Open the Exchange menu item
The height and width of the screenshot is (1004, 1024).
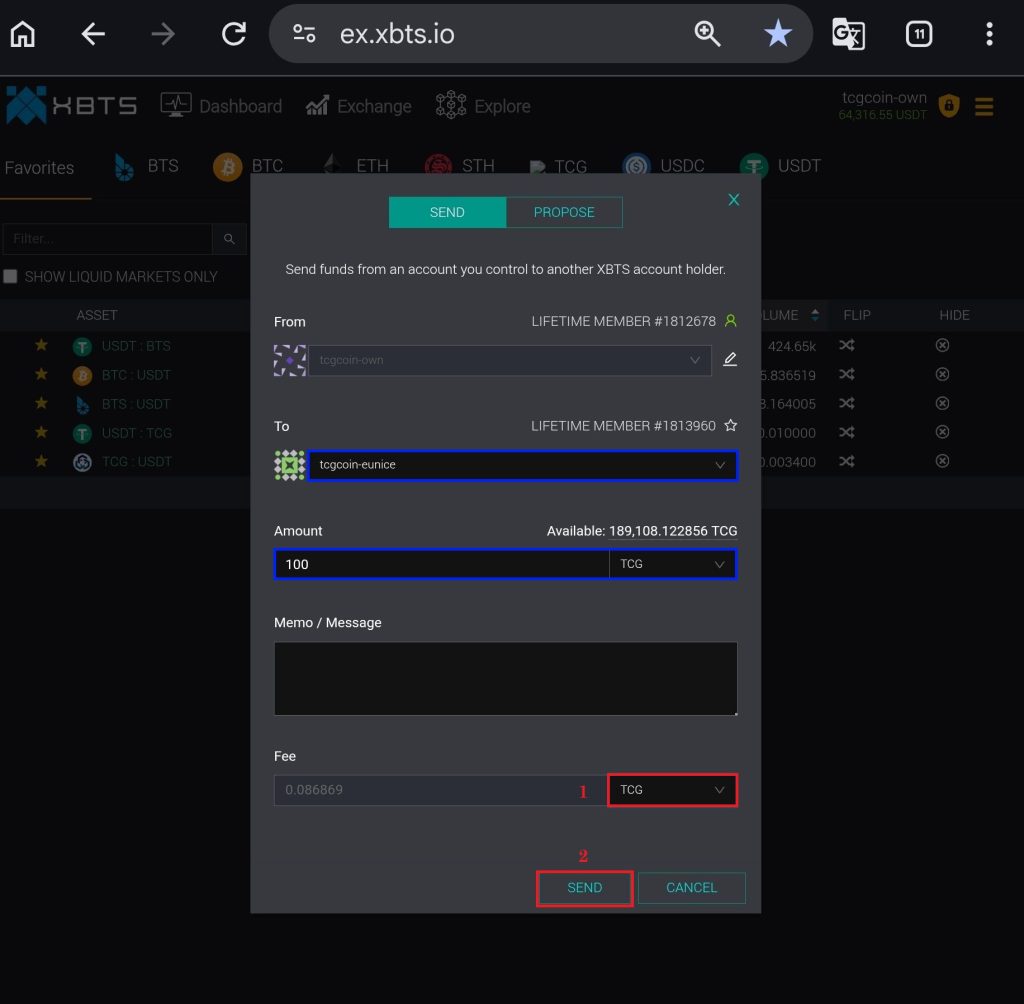(359, 106)
